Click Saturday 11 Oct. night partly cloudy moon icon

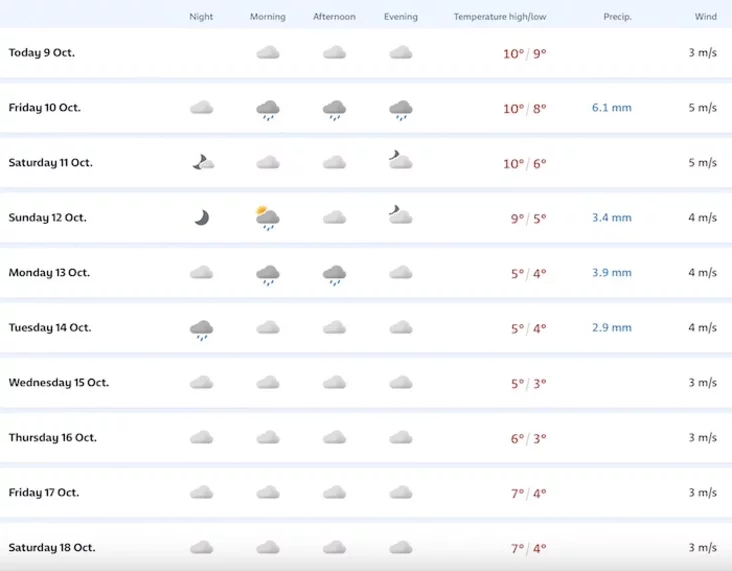[x=203, y=162]
